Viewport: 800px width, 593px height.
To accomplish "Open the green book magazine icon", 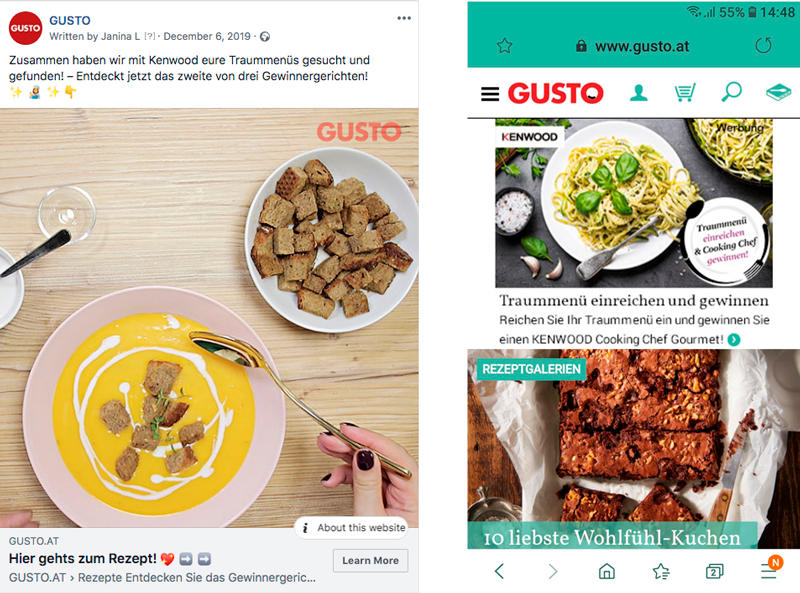I will (x=778, y=93).
